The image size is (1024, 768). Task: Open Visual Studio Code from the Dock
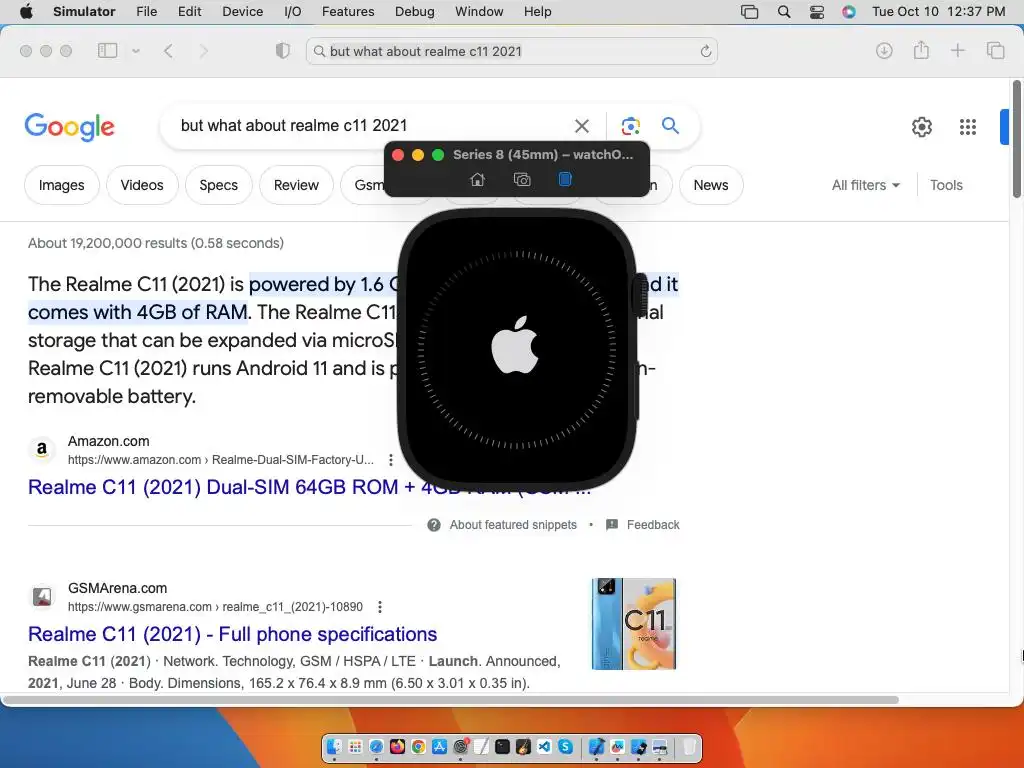(545, 746)
